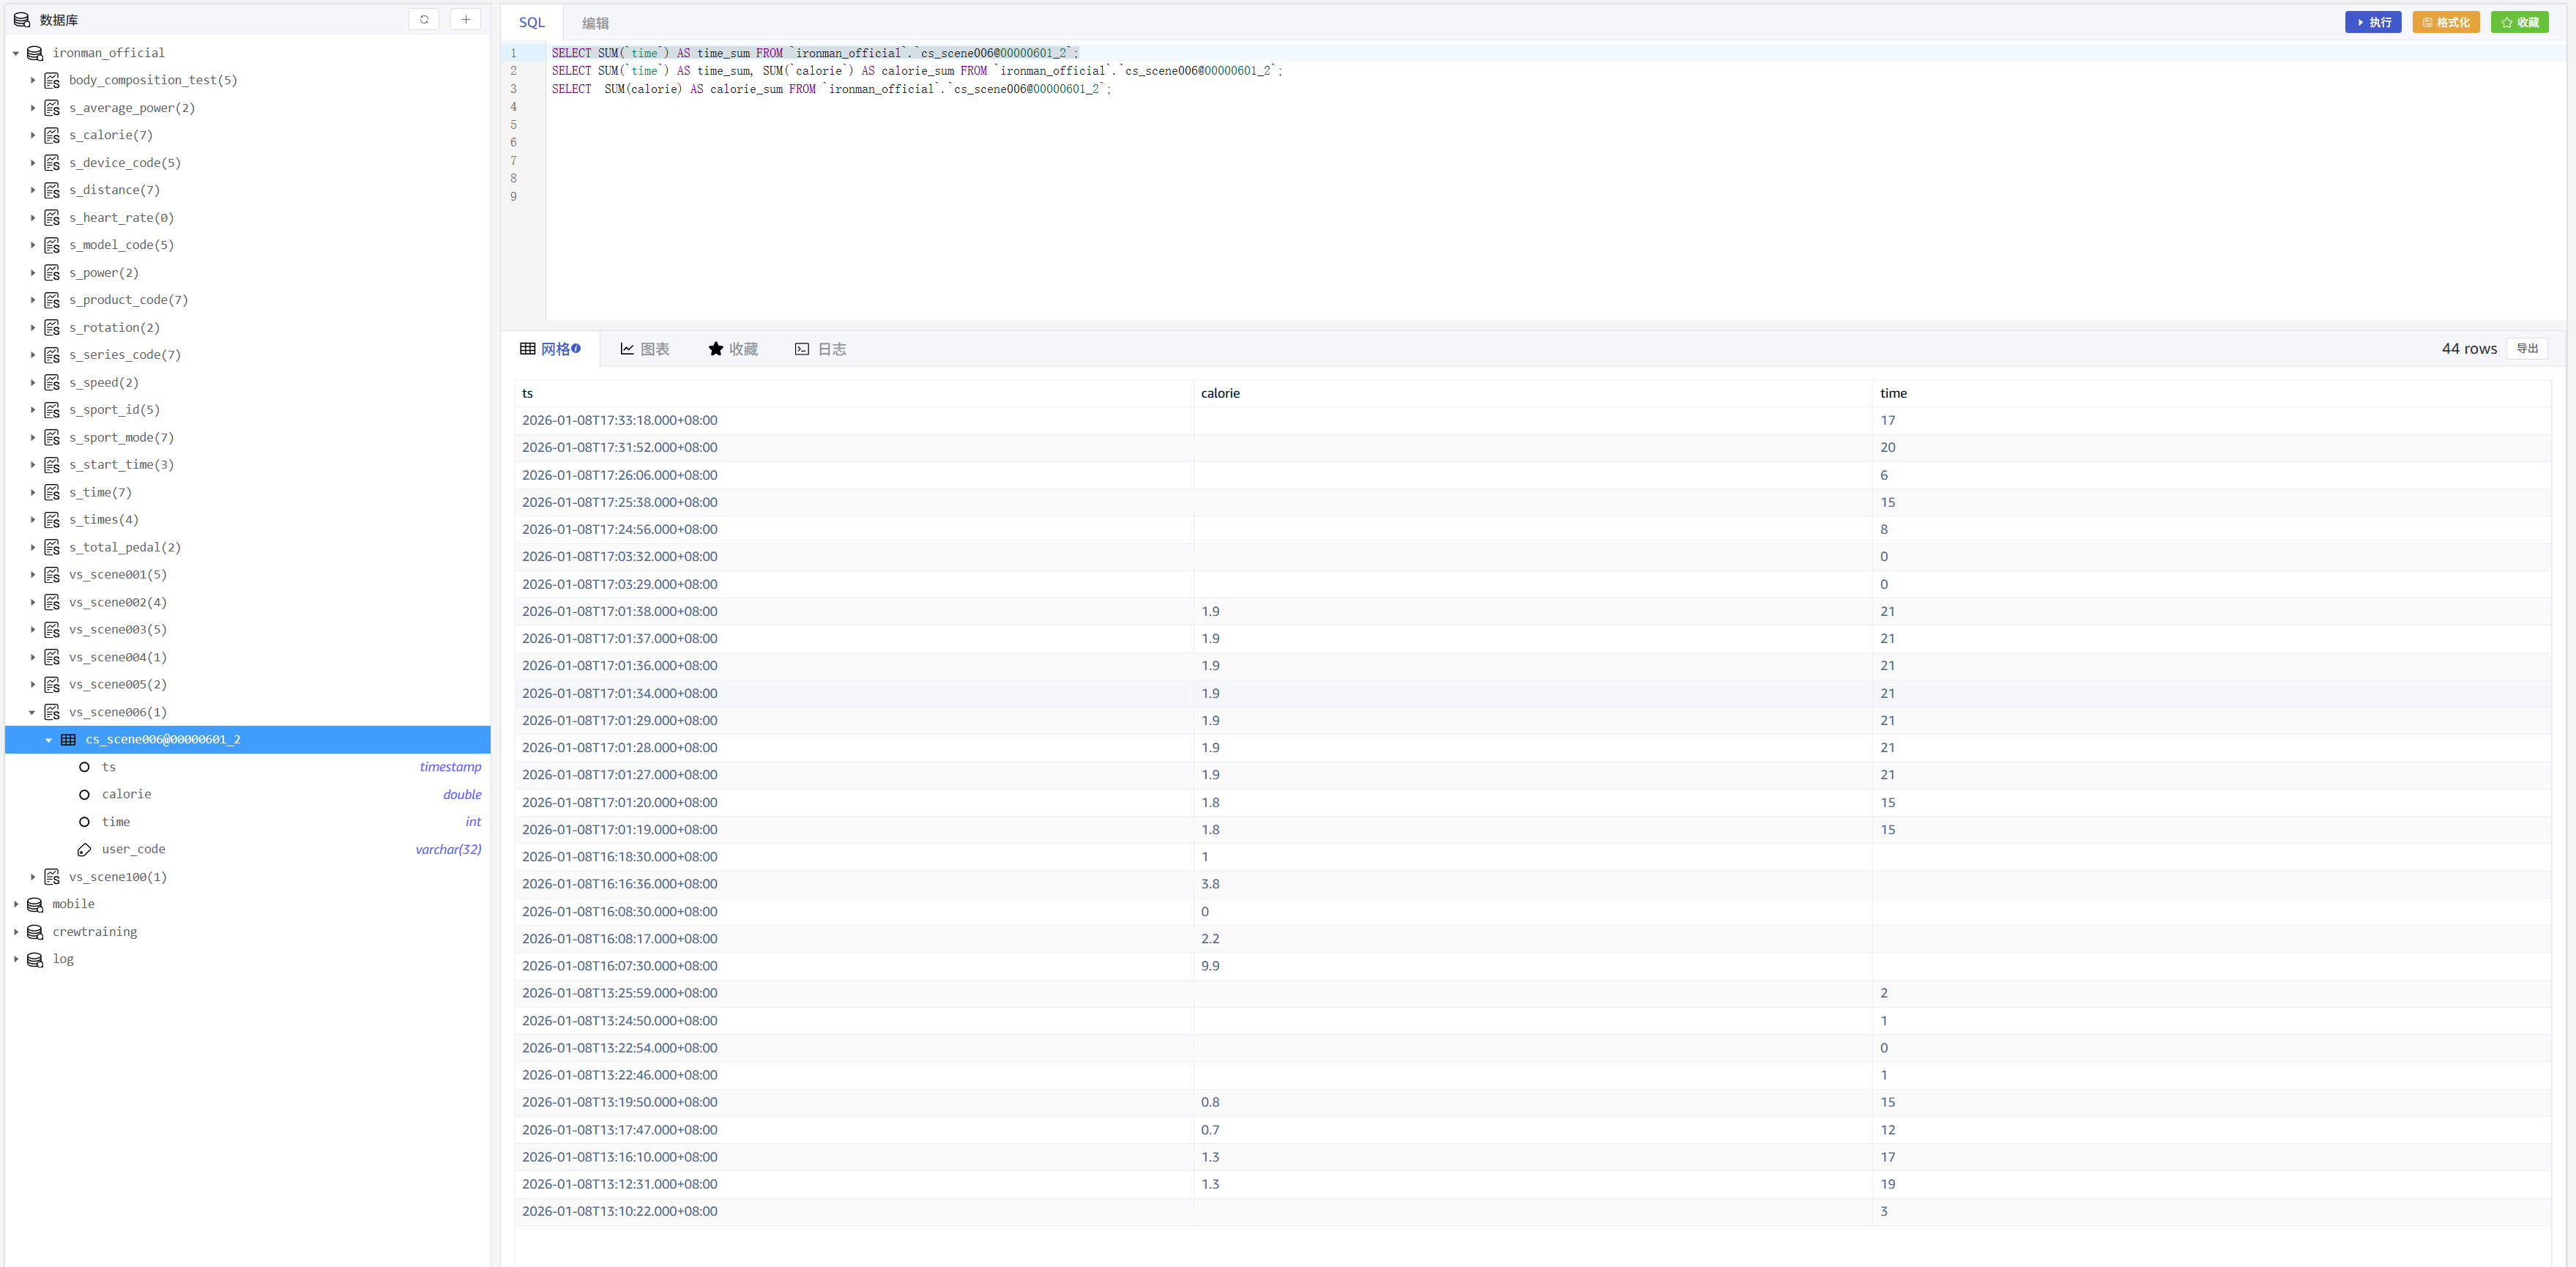Click the ironman_official database icon
The height and width of the screenshot is (1267, 2576).
(35, 53)
